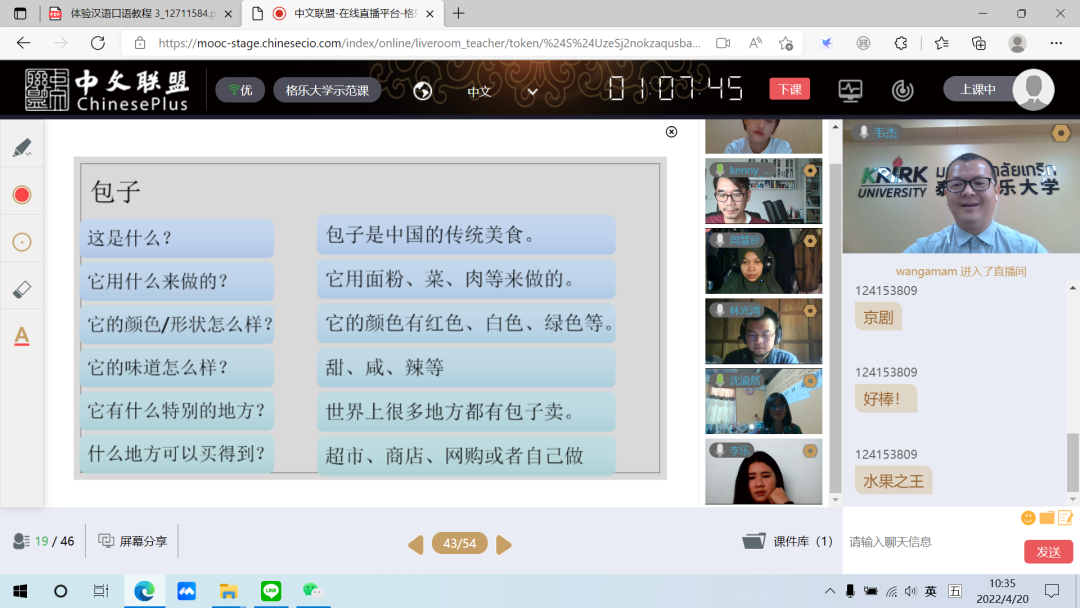Toggle 周慧珍's microphone icon
This screenshot has width=1080, height=608.
tap(720, 240)
